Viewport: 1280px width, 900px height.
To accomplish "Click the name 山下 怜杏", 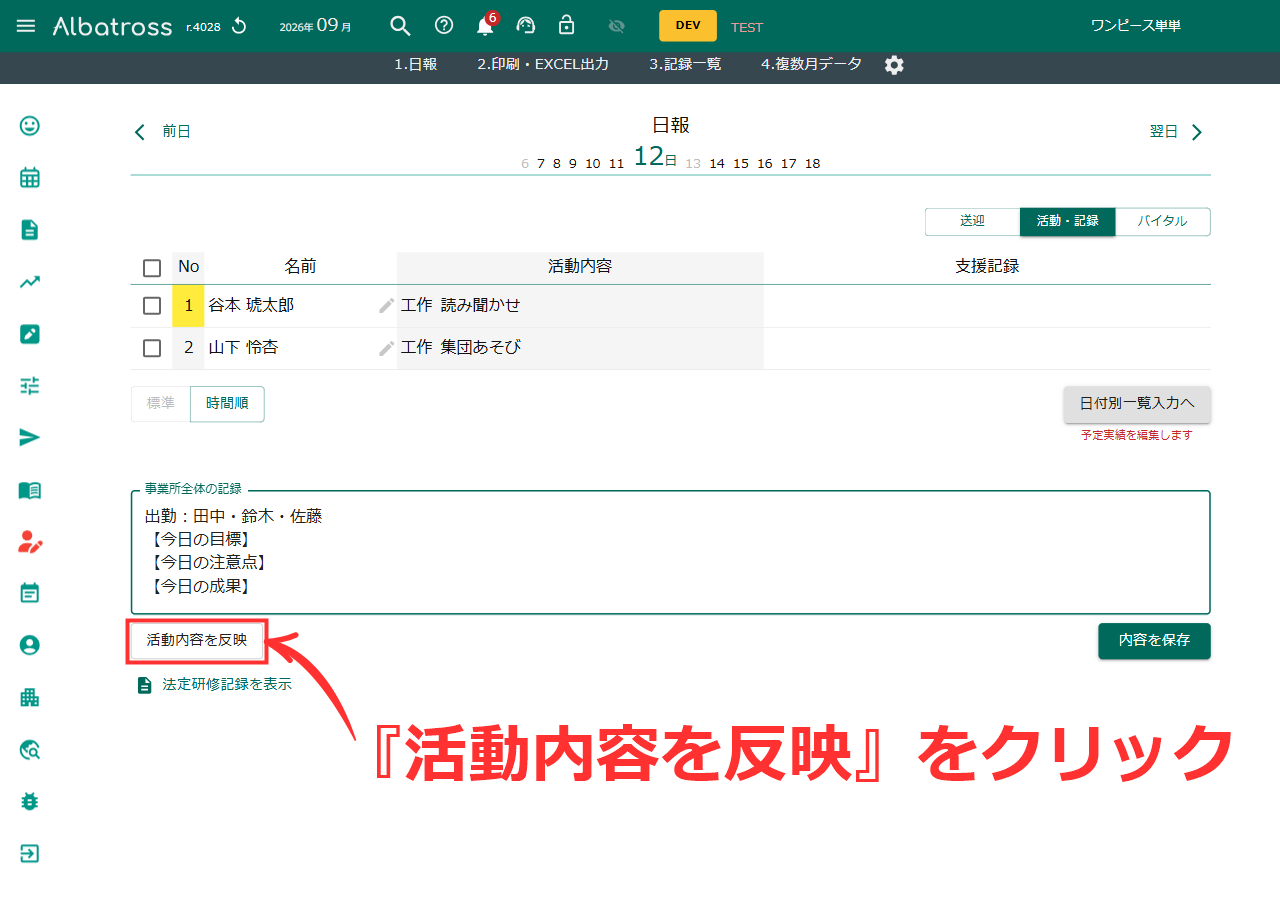I will tap(243, 348).
